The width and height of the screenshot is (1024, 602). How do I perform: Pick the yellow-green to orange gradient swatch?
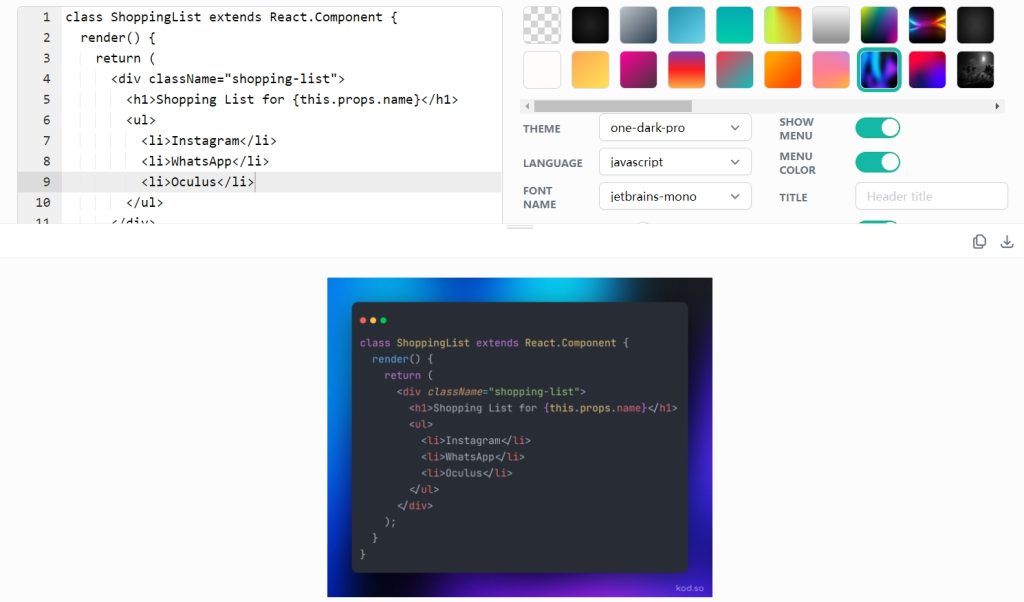[x=782, y=25]
